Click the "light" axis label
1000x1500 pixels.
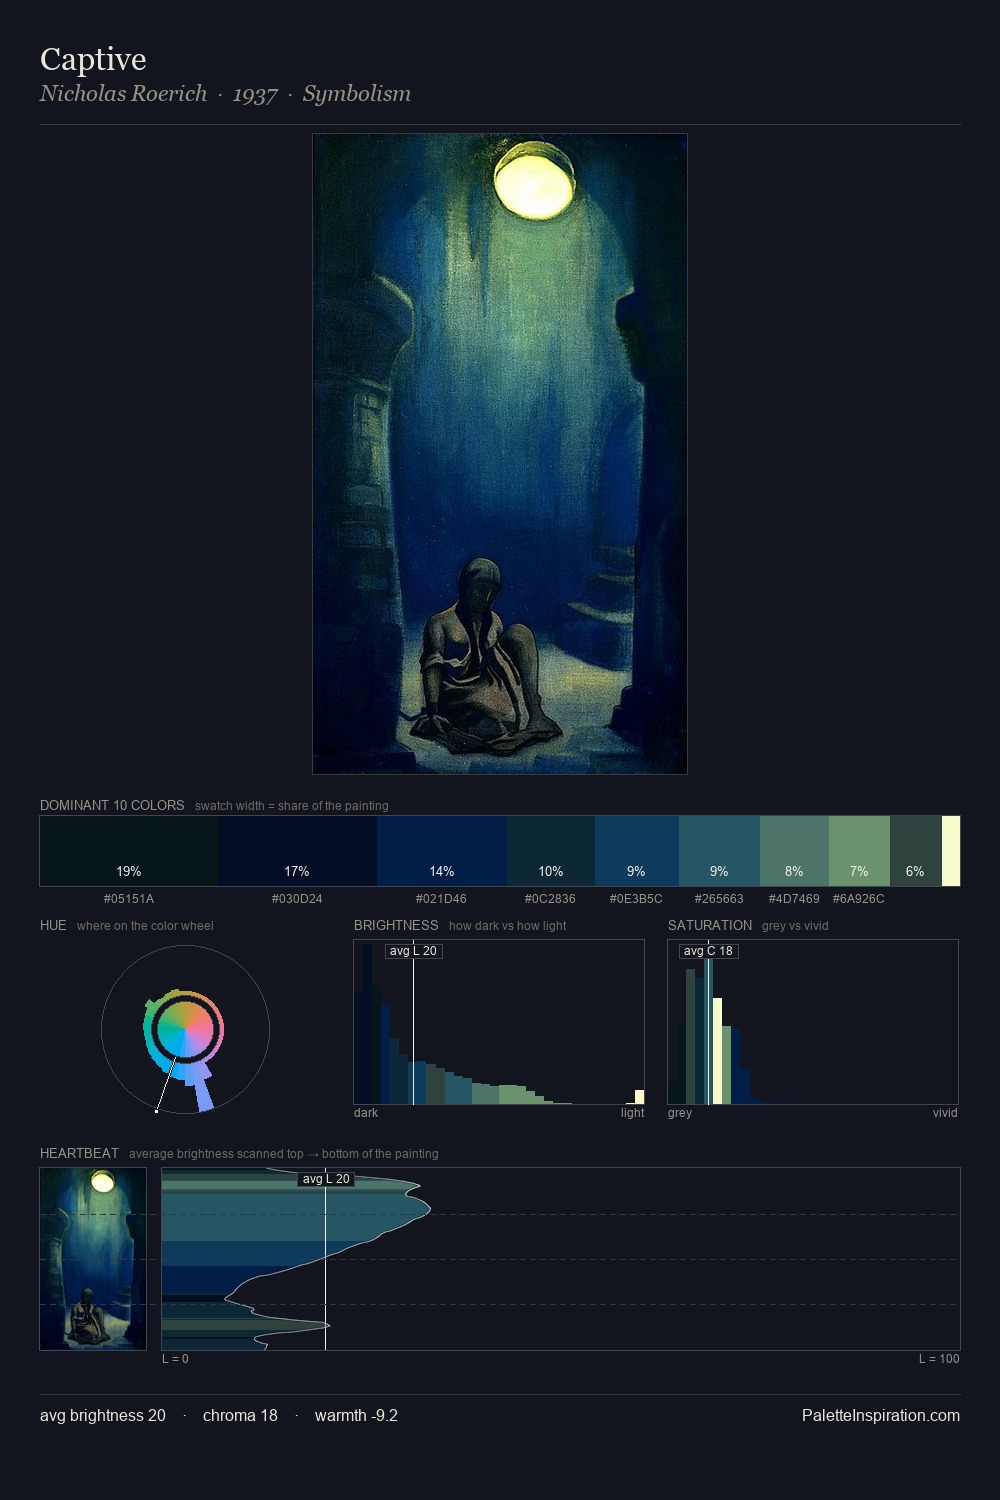tap(632, 1112)
